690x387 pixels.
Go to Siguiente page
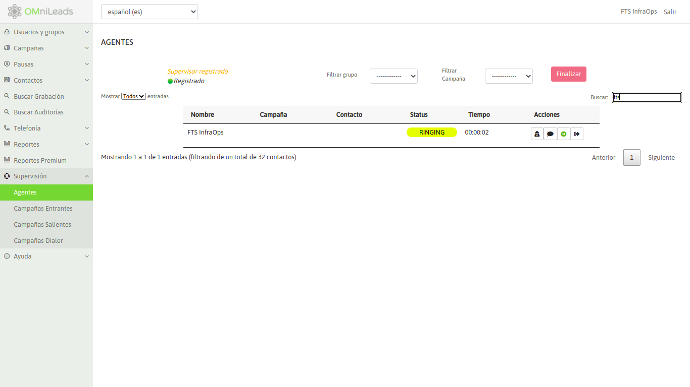pos(661,158)
